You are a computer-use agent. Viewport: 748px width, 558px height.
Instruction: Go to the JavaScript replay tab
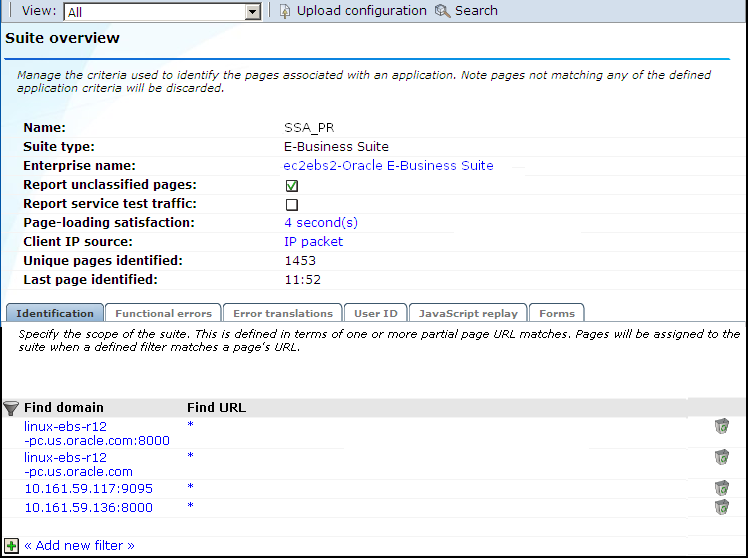[467, 313]
